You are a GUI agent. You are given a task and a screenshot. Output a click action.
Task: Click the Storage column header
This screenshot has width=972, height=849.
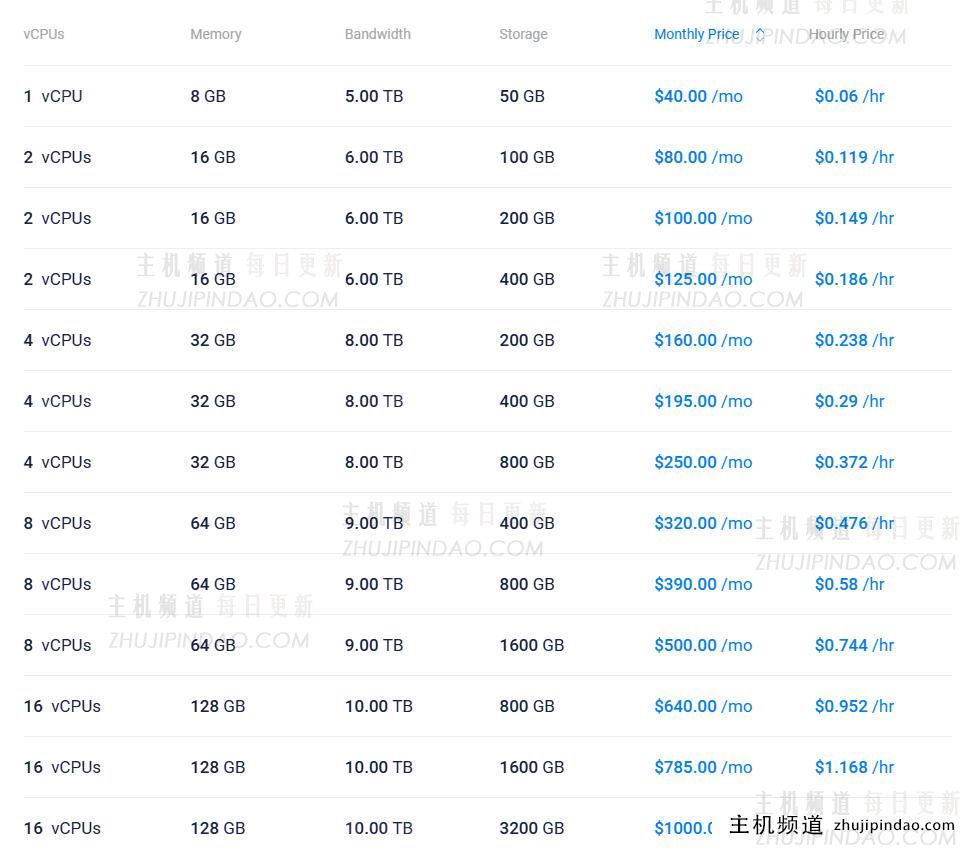click(x=523, y=35)
